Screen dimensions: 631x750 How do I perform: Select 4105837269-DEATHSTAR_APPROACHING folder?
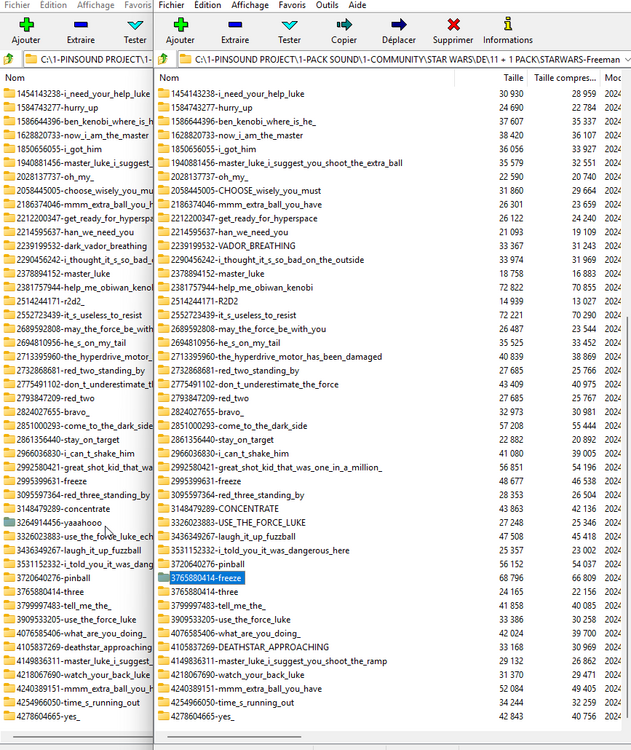pos(250,647)
